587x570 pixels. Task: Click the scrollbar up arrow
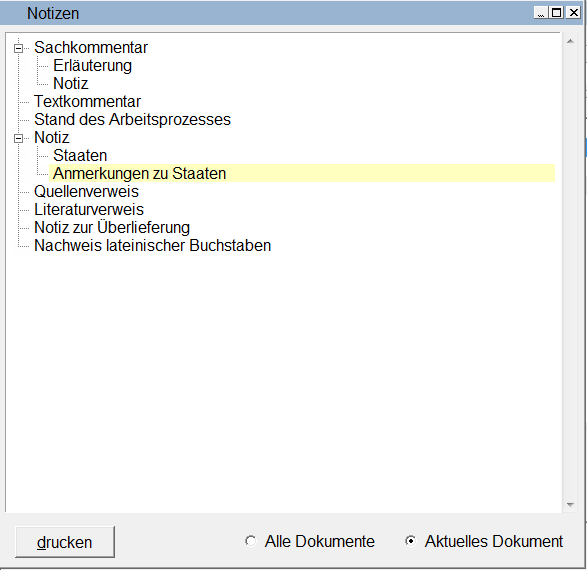pos(570,41)
